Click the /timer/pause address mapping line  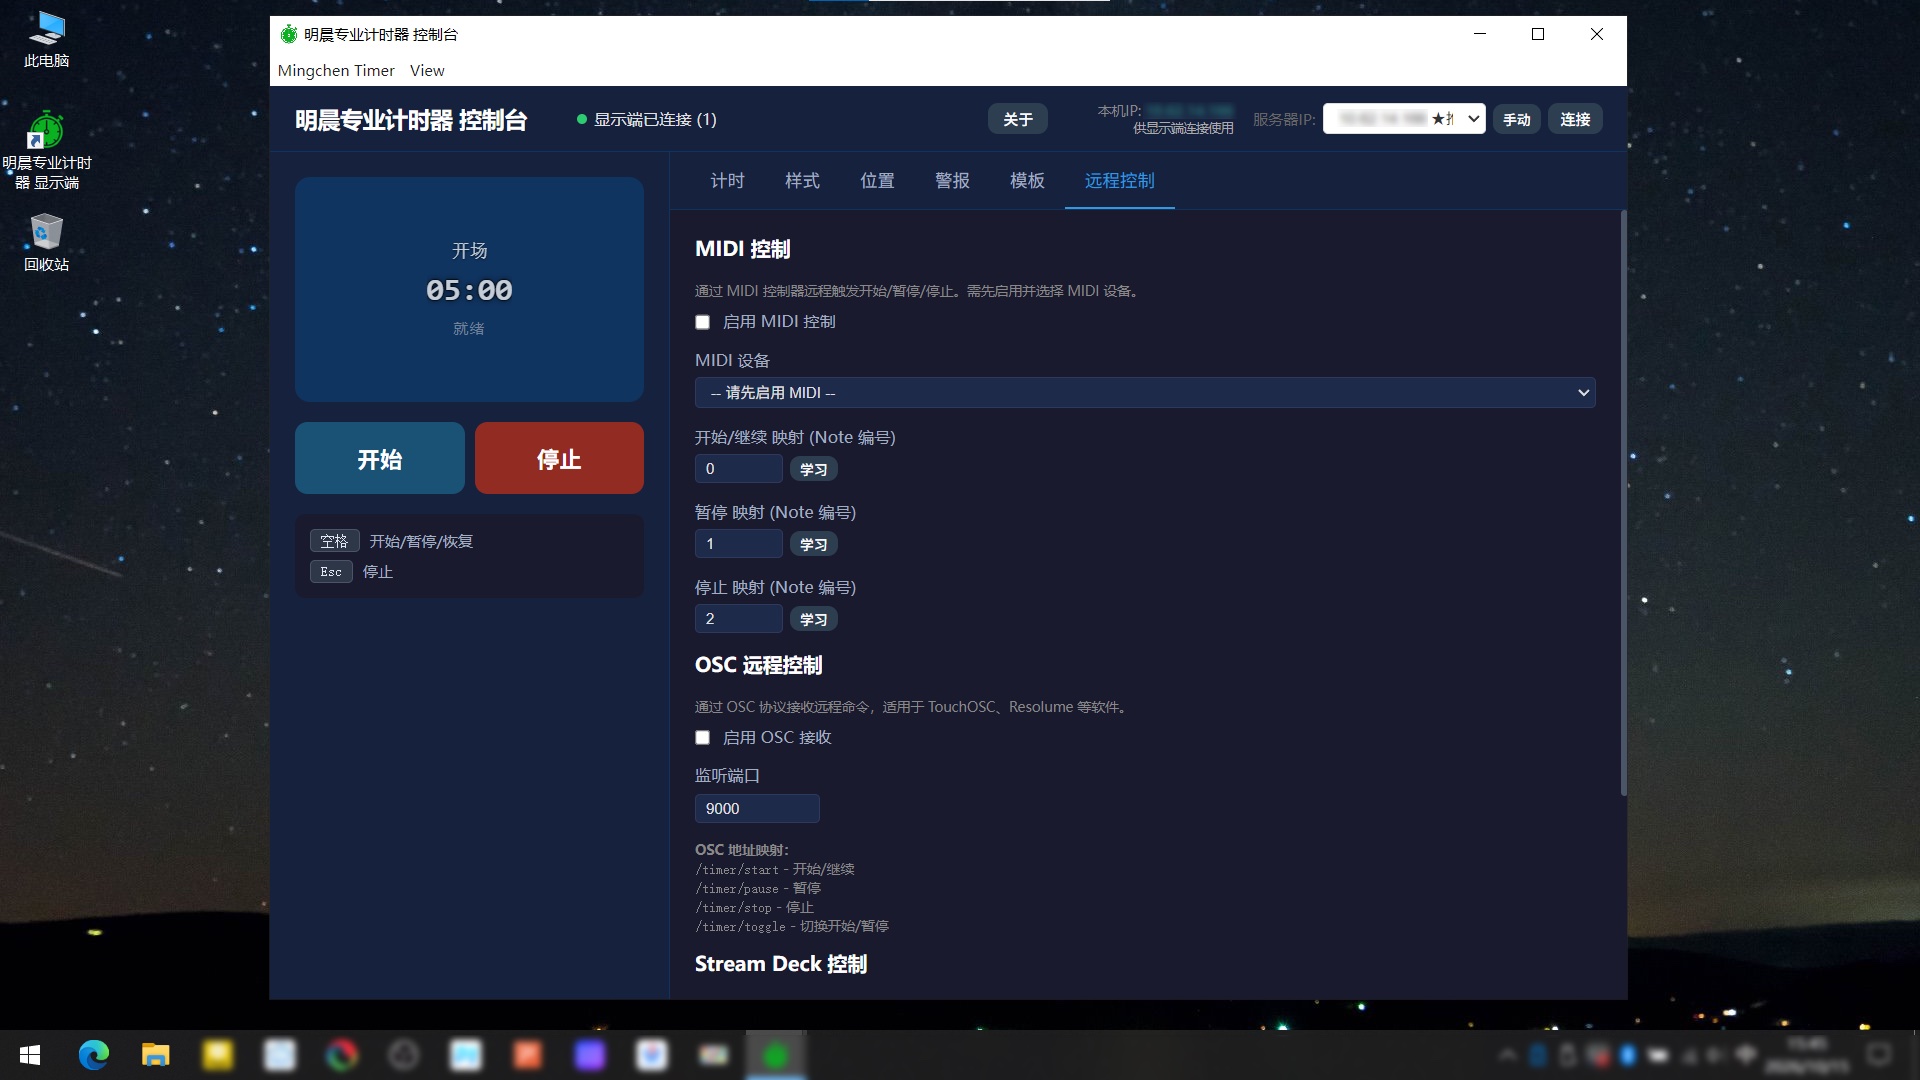point(758,889)
